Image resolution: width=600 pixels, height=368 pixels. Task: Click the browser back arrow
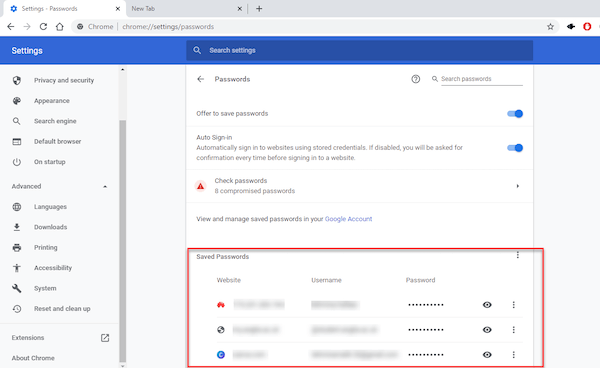[11, 27]
